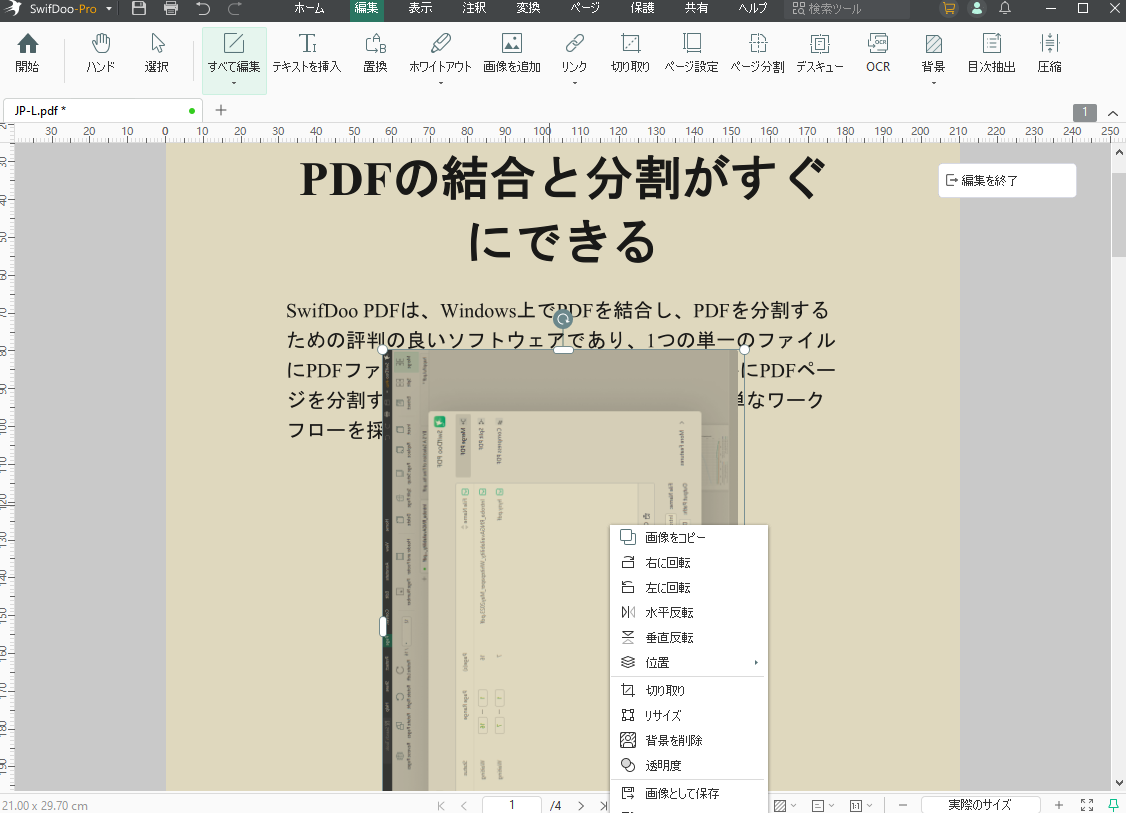
Task: Click inside the page number input field
Action: (x=511, y=804)
